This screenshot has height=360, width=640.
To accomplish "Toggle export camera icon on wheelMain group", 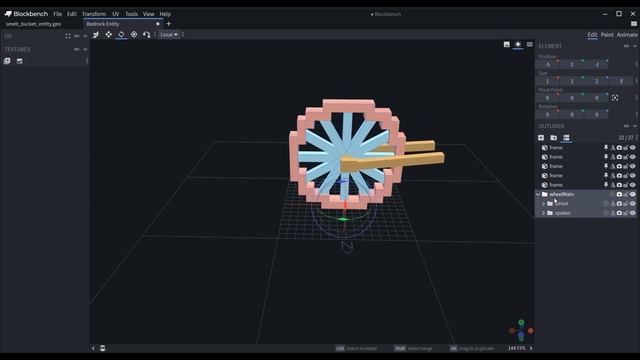I will pyautogui.click(x=619, y=194).
